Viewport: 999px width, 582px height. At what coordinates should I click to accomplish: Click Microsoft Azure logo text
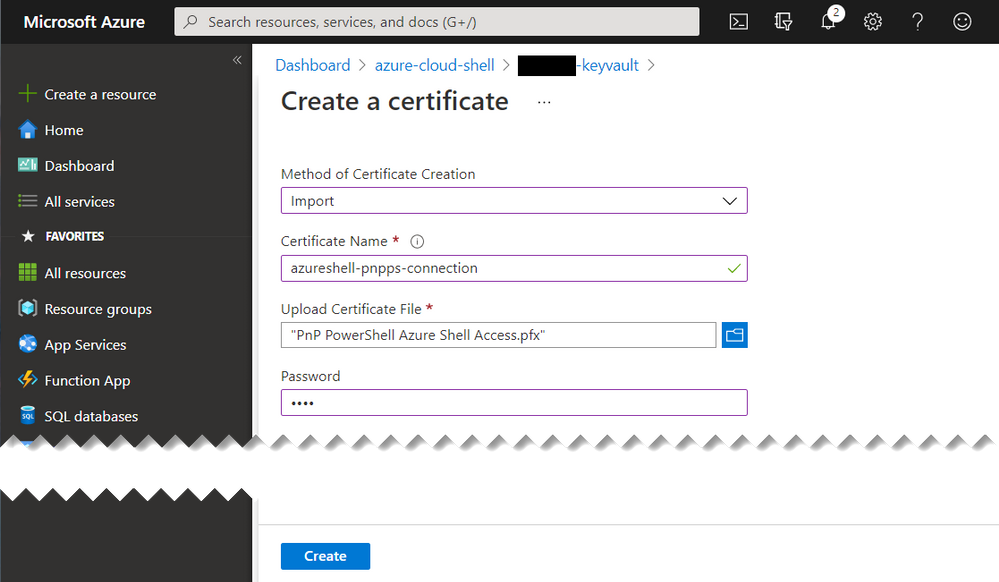[x=84, y=22]
